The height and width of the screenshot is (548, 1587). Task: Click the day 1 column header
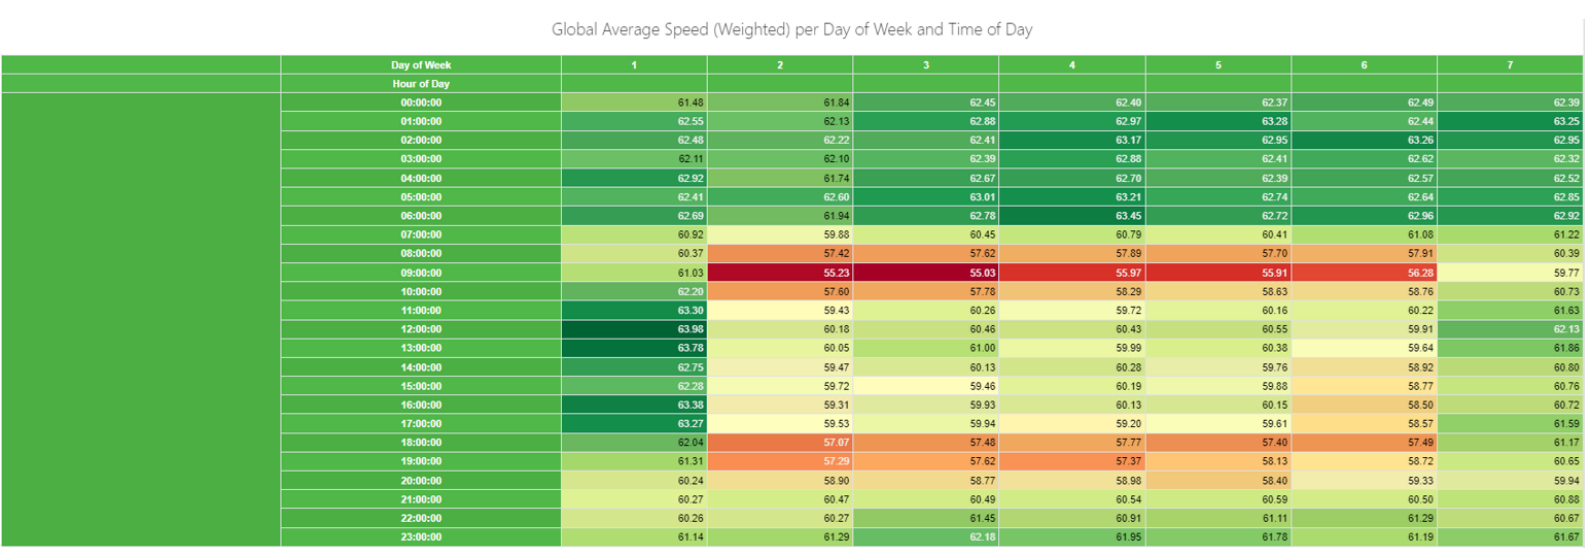click(x=634, y=65)
